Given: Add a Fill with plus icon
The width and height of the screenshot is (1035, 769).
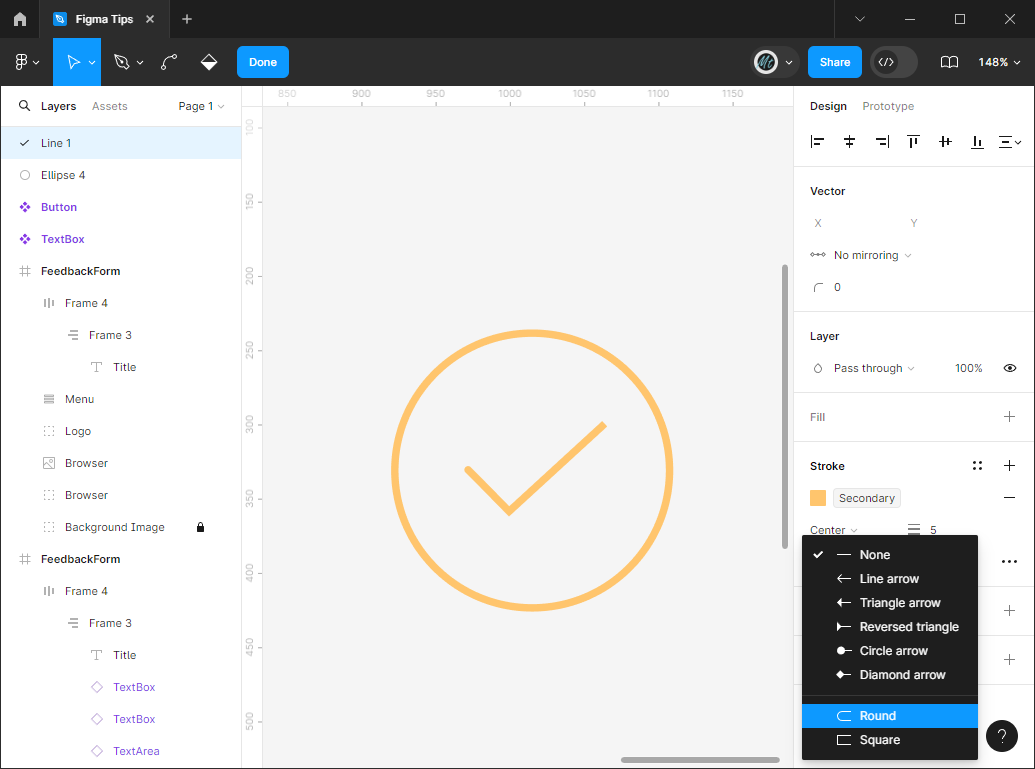Looking at the screenshot, I should (1009, 417).
